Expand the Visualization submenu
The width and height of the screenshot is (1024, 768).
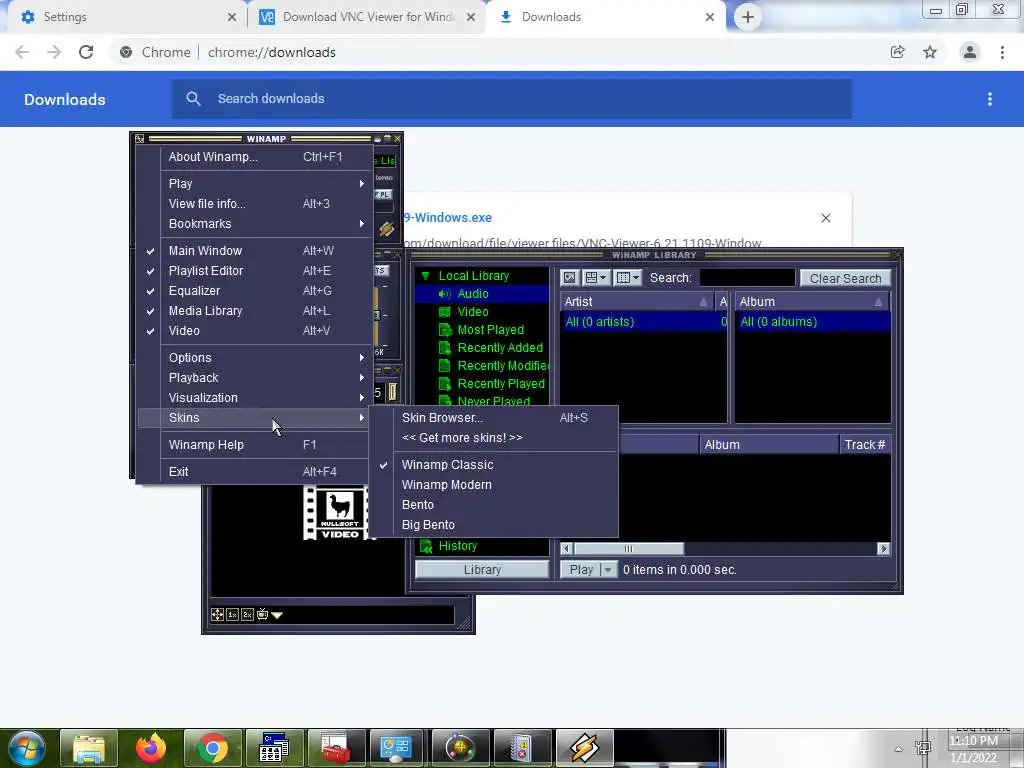pos(255,398)
